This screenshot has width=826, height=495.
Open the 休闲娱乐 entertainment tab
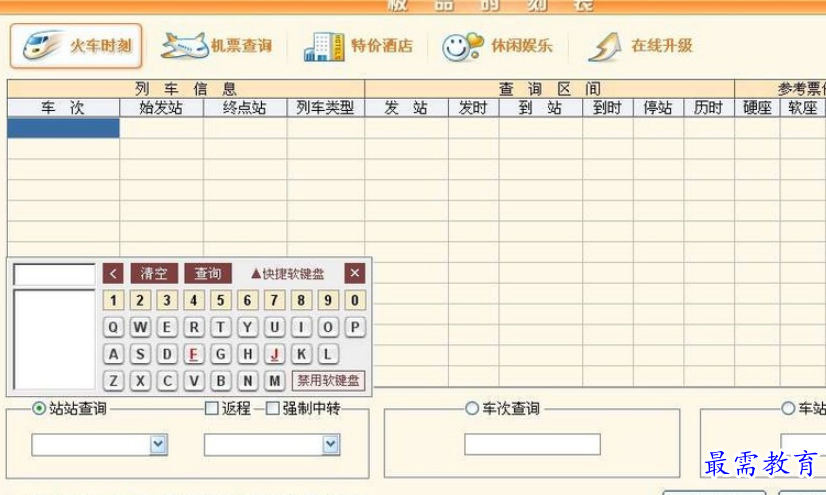click(x=497, y=46)
